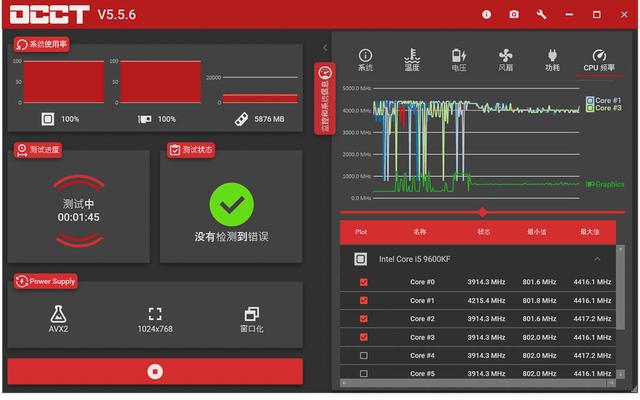Click the Core #2 maximum 4417.2 MHz

click(x=592, y=319)
